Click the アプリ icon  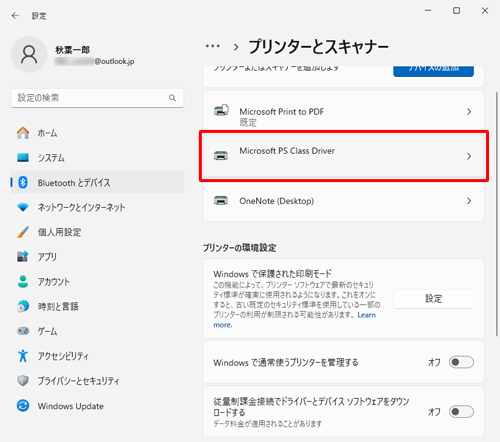23,257
